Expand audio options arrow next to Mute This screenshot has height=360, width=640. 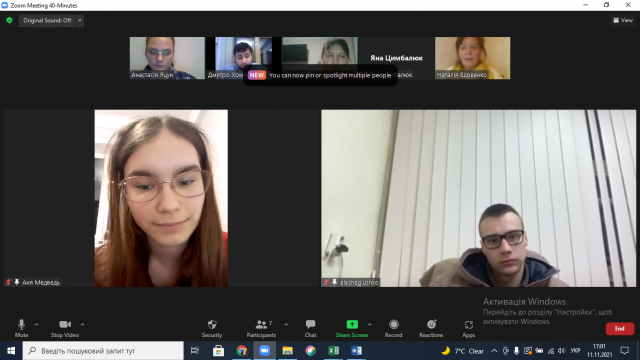tap(36, 324)
